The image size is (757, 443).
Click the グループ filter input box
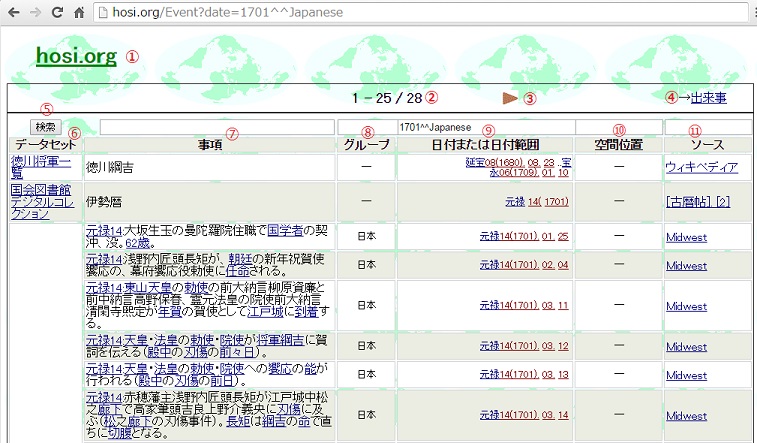(x=366, y=127)
